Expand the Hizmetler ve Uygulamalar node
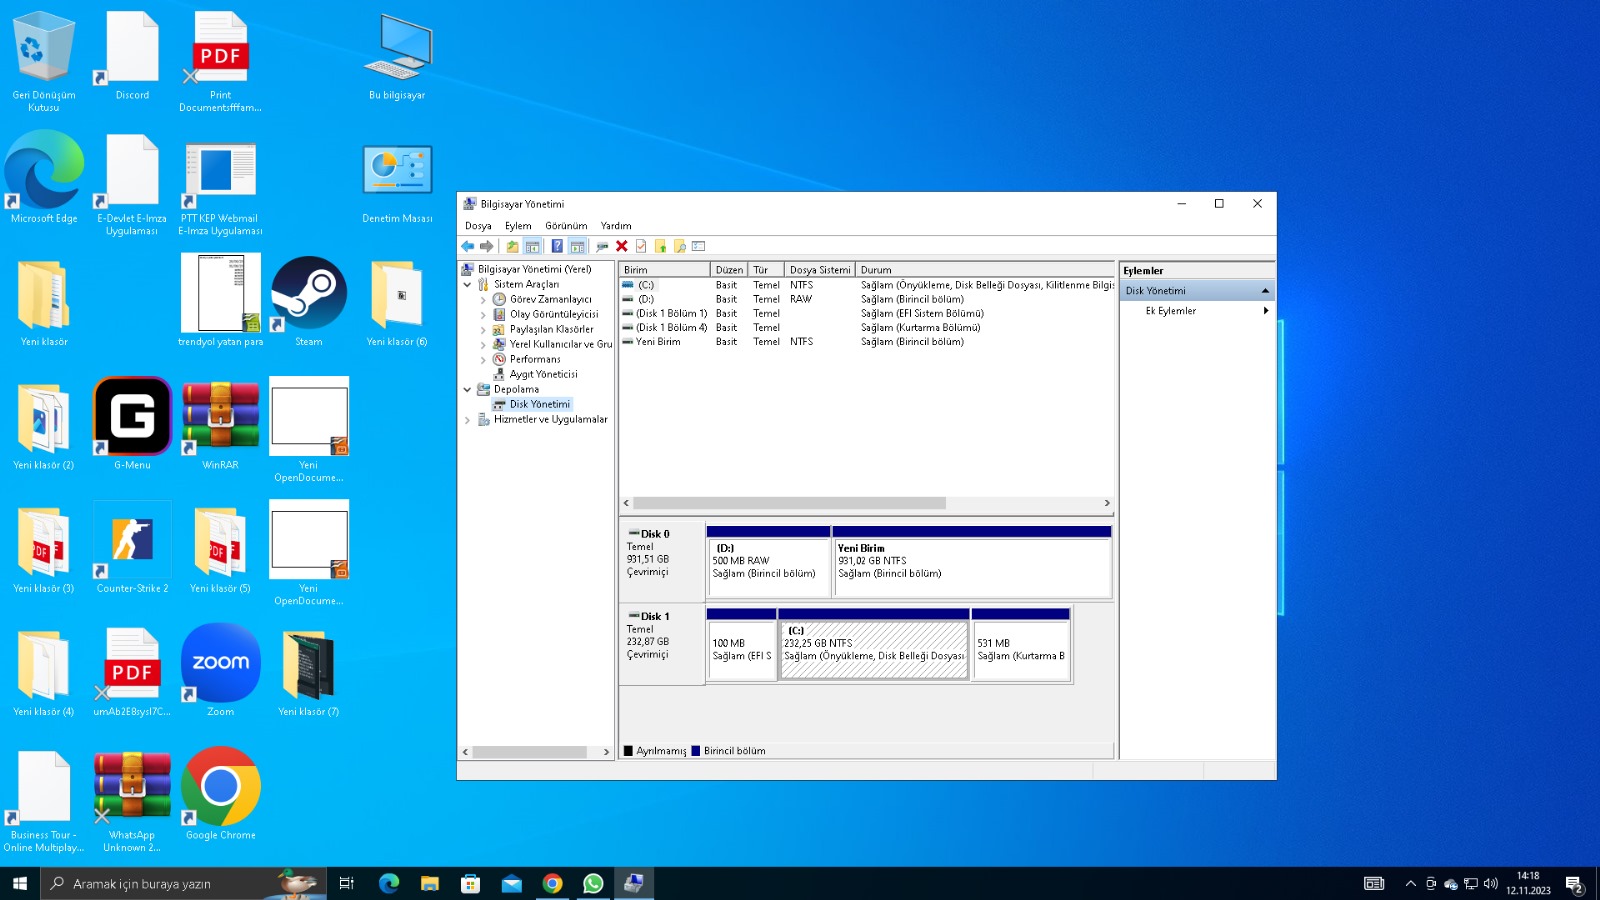Screen dimensions: 1600x900 point(467,420)
